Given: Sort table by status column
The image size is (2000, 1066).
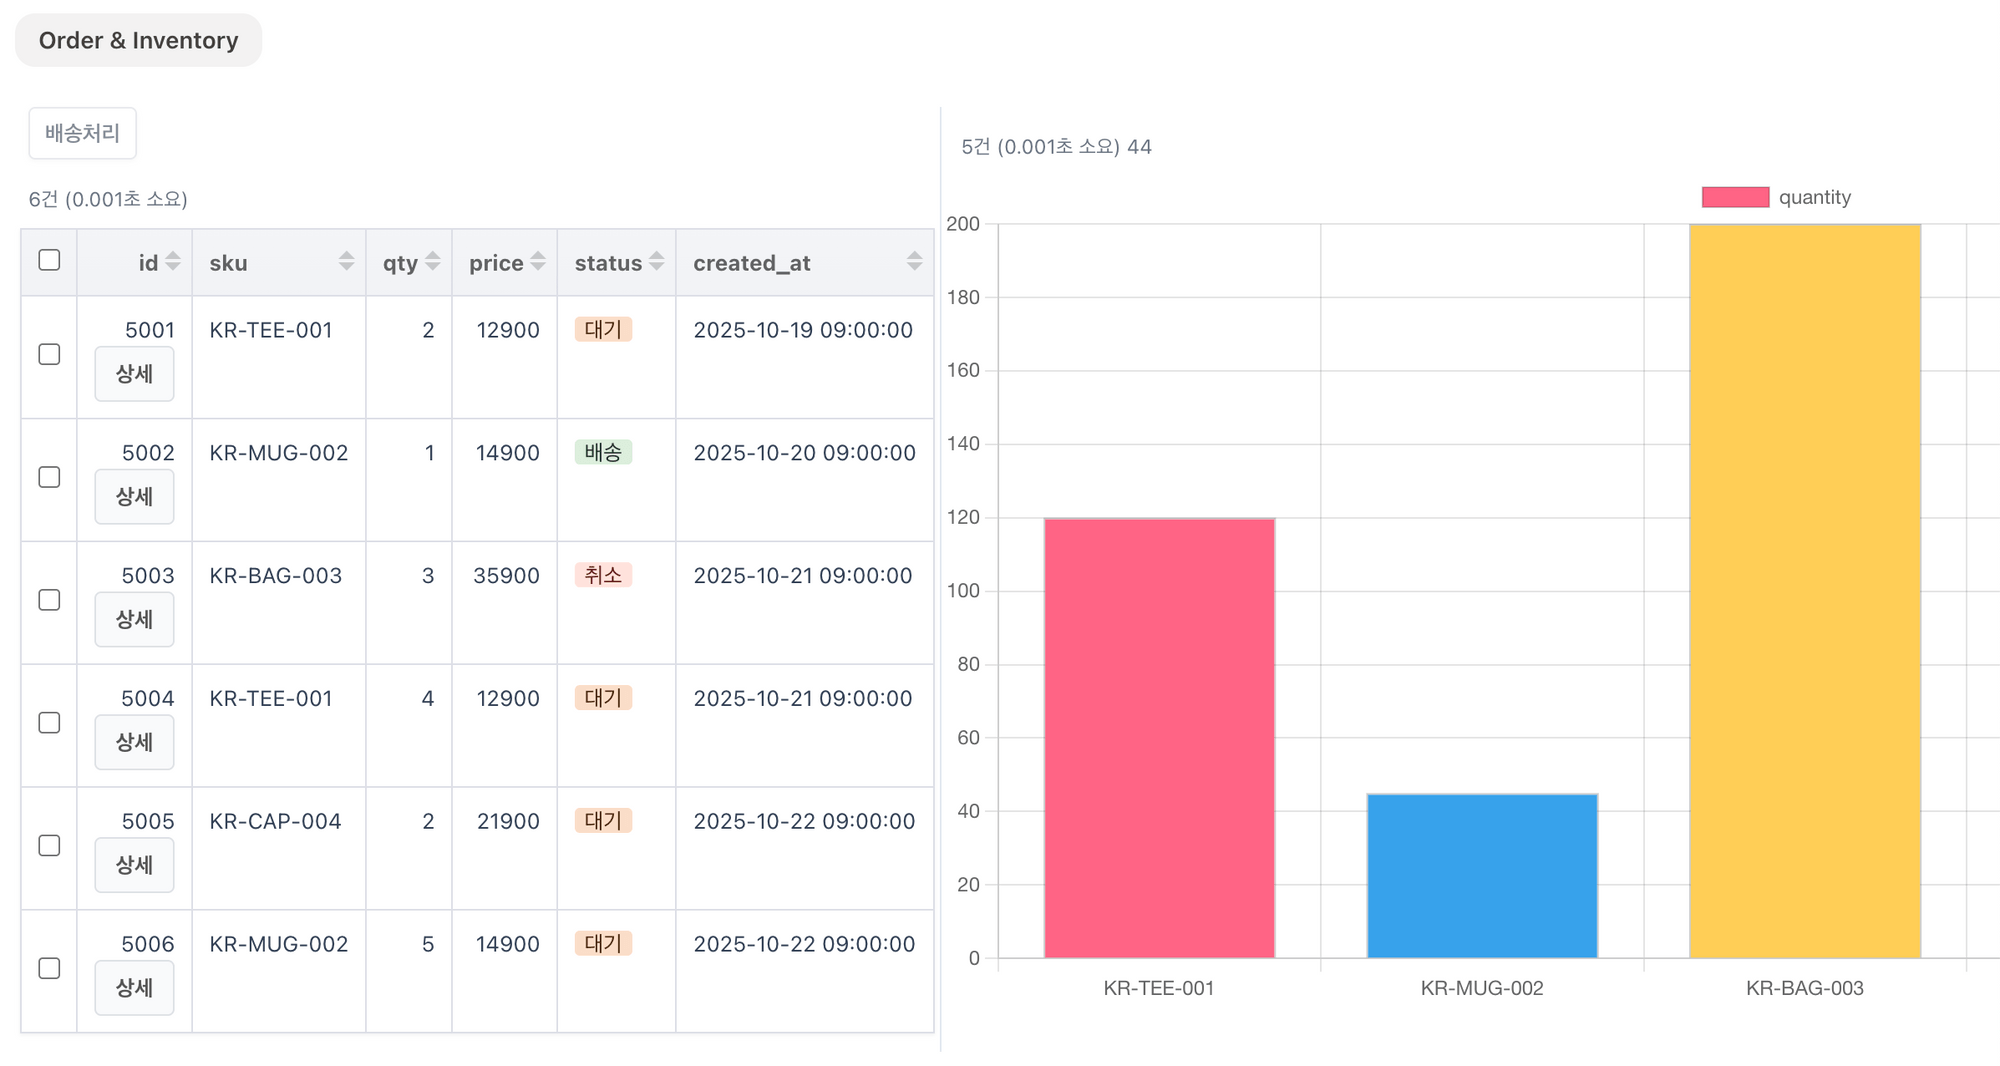Looking at the screenshot, I should pyautogui.click(x=656, y=262).
